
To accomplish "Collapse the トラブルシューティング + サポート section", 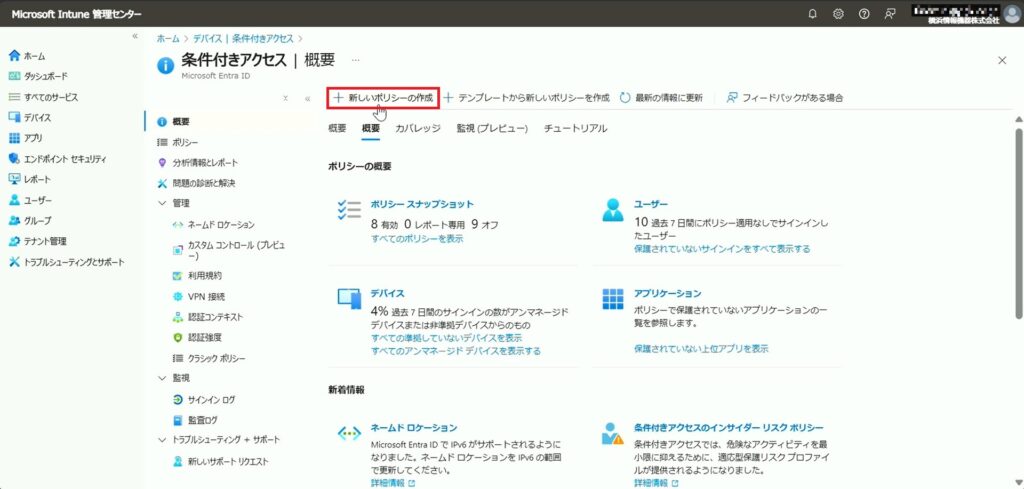I will [163, 439].
